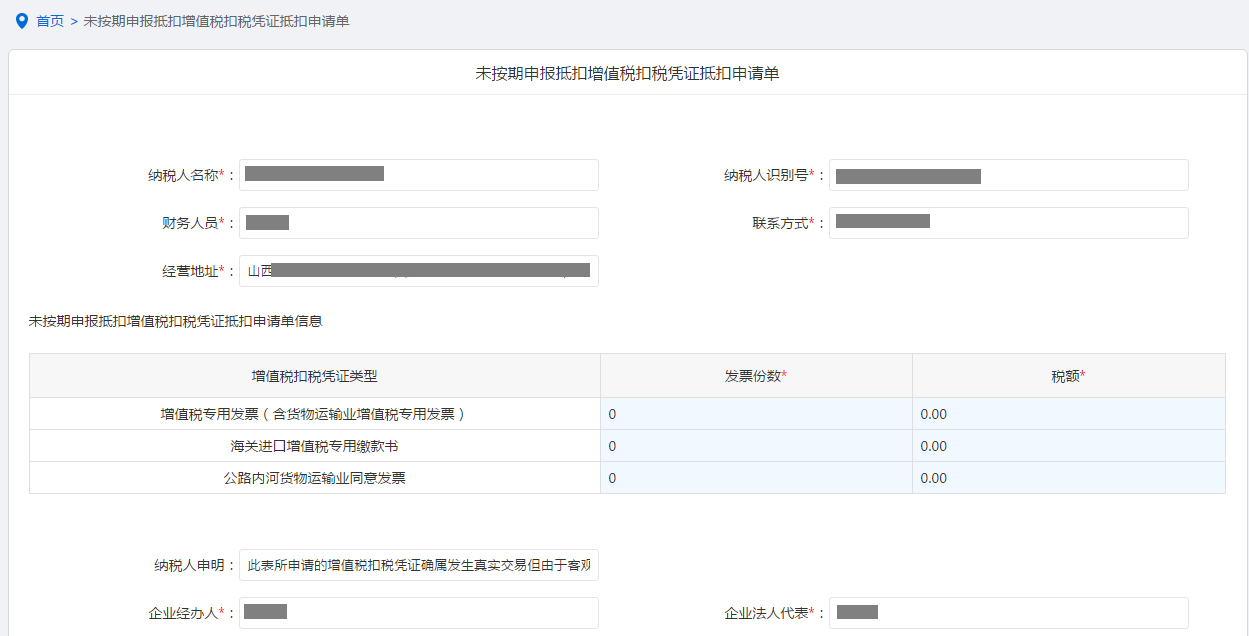Set 发票份数 for 公路内河货物运输业同意发票
This screenshot has width=1249, height=636.
pos(756,478)
